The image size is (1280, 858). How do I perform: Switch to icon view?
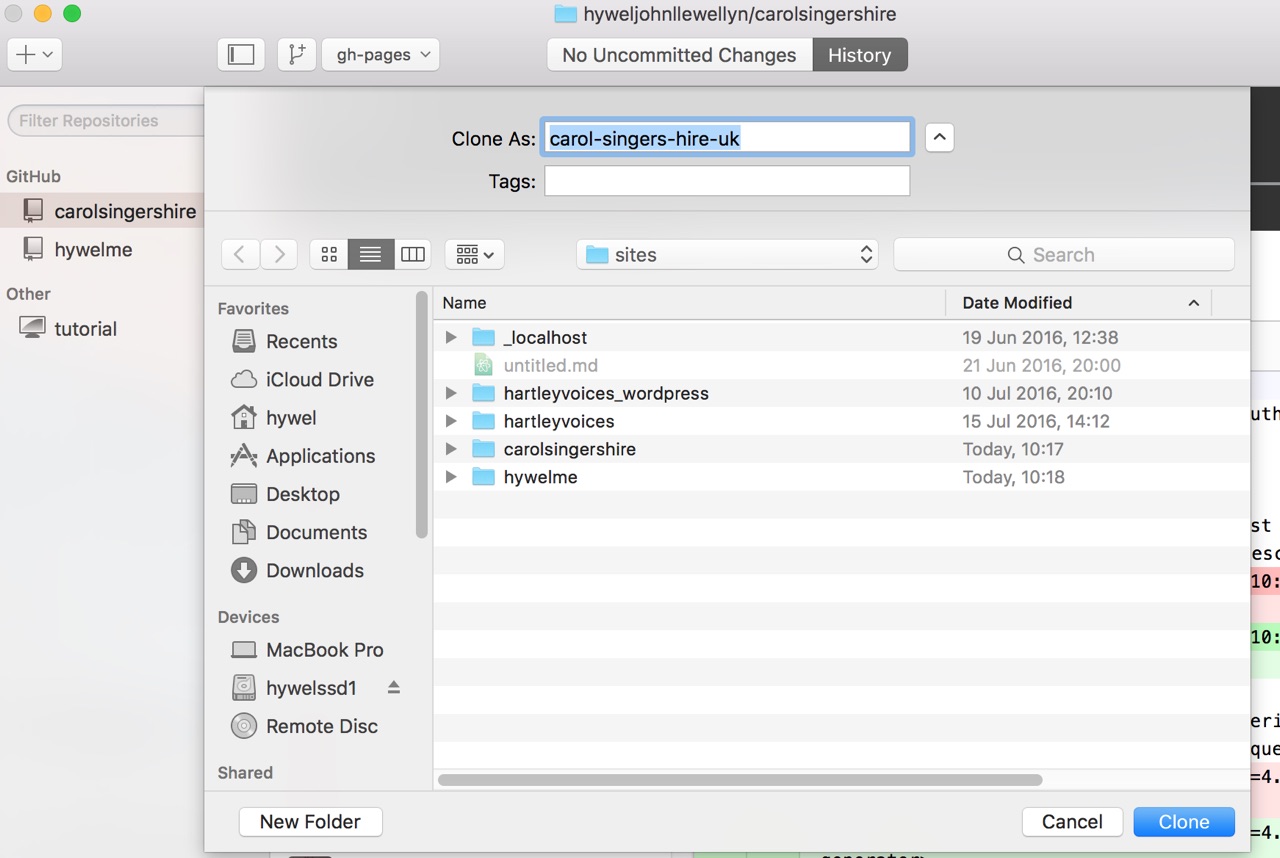tap(329, 254)
